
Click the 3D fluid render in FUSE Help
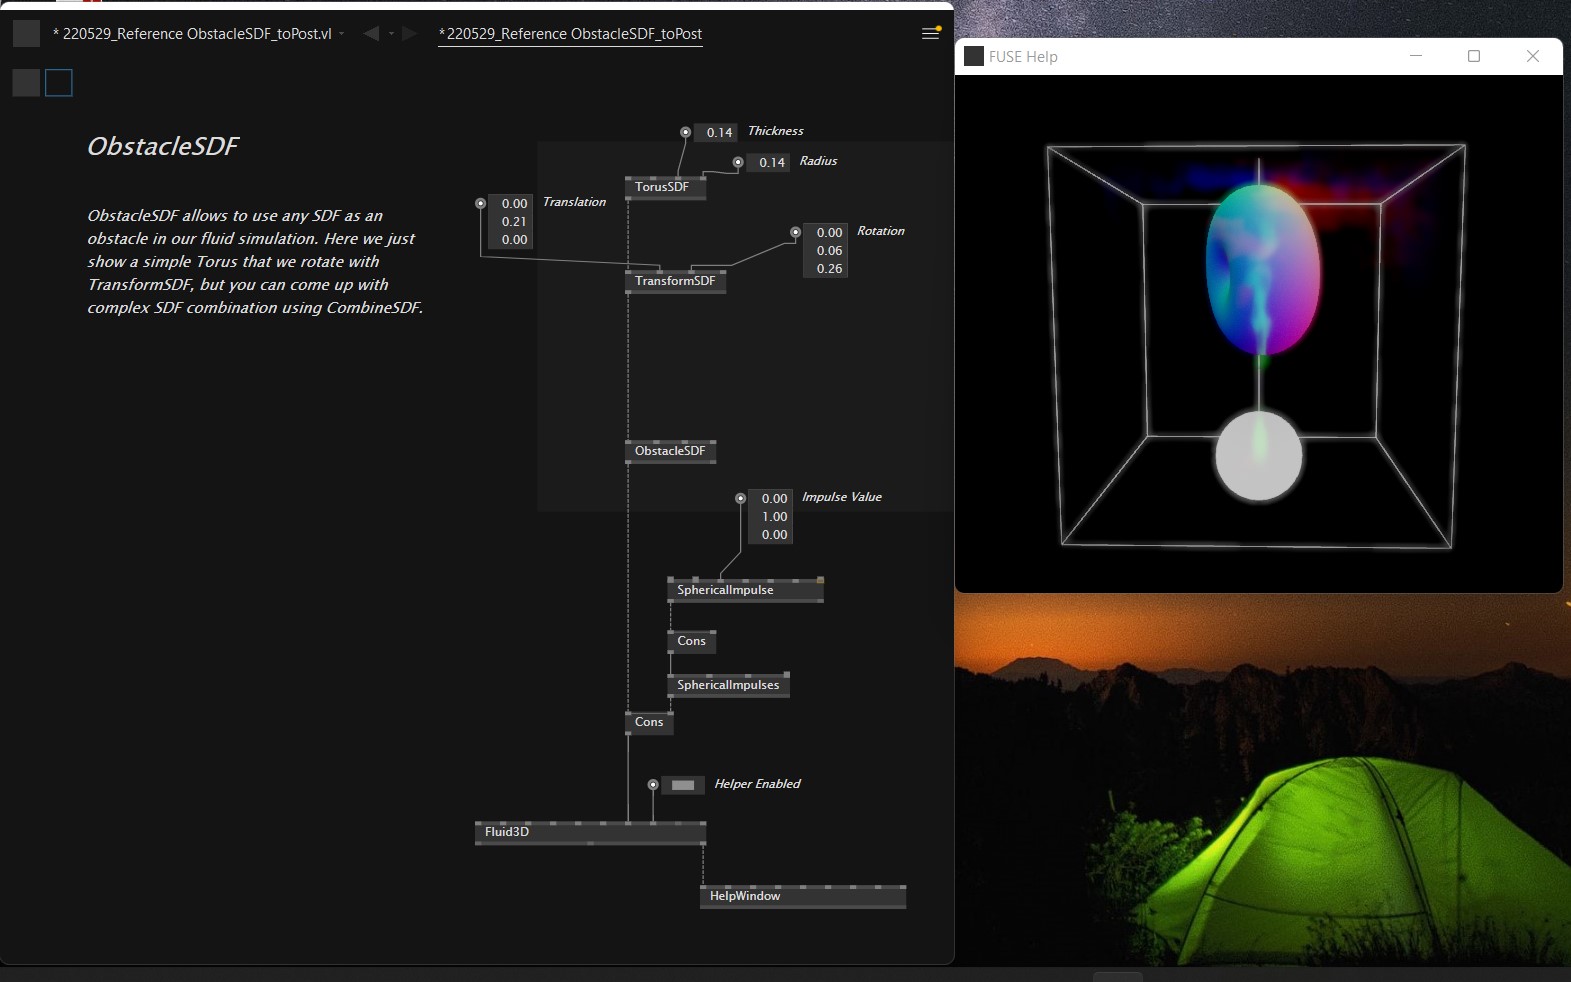click(1258, 333)
